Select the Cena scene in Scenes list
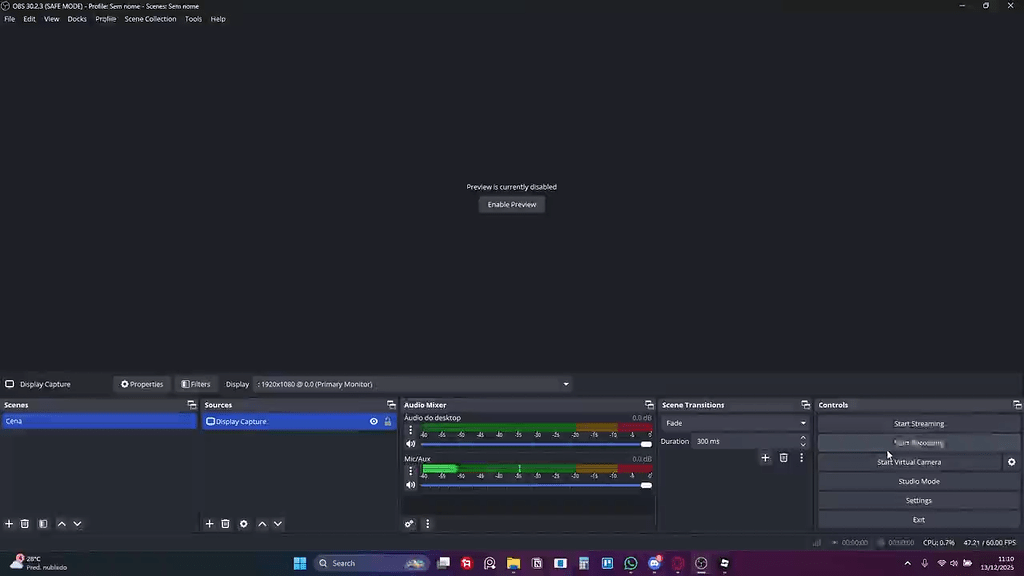 pos(60,421)
